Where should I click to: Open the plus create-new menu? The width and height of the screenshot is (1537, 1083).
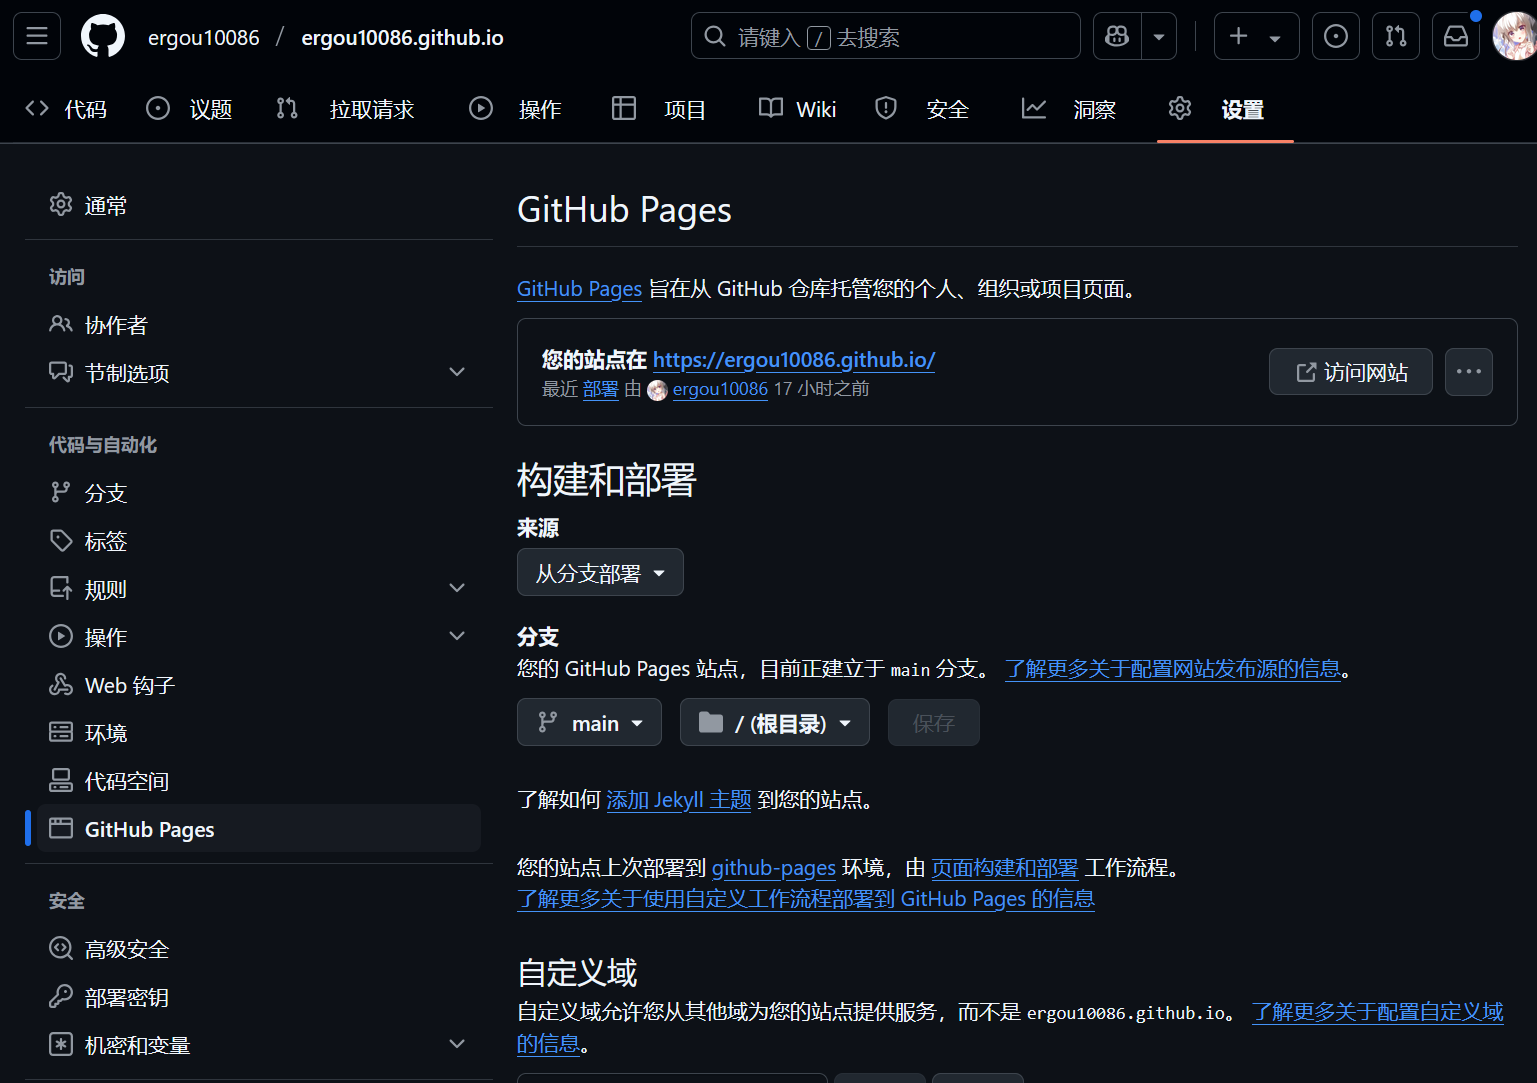[1256, 36]
